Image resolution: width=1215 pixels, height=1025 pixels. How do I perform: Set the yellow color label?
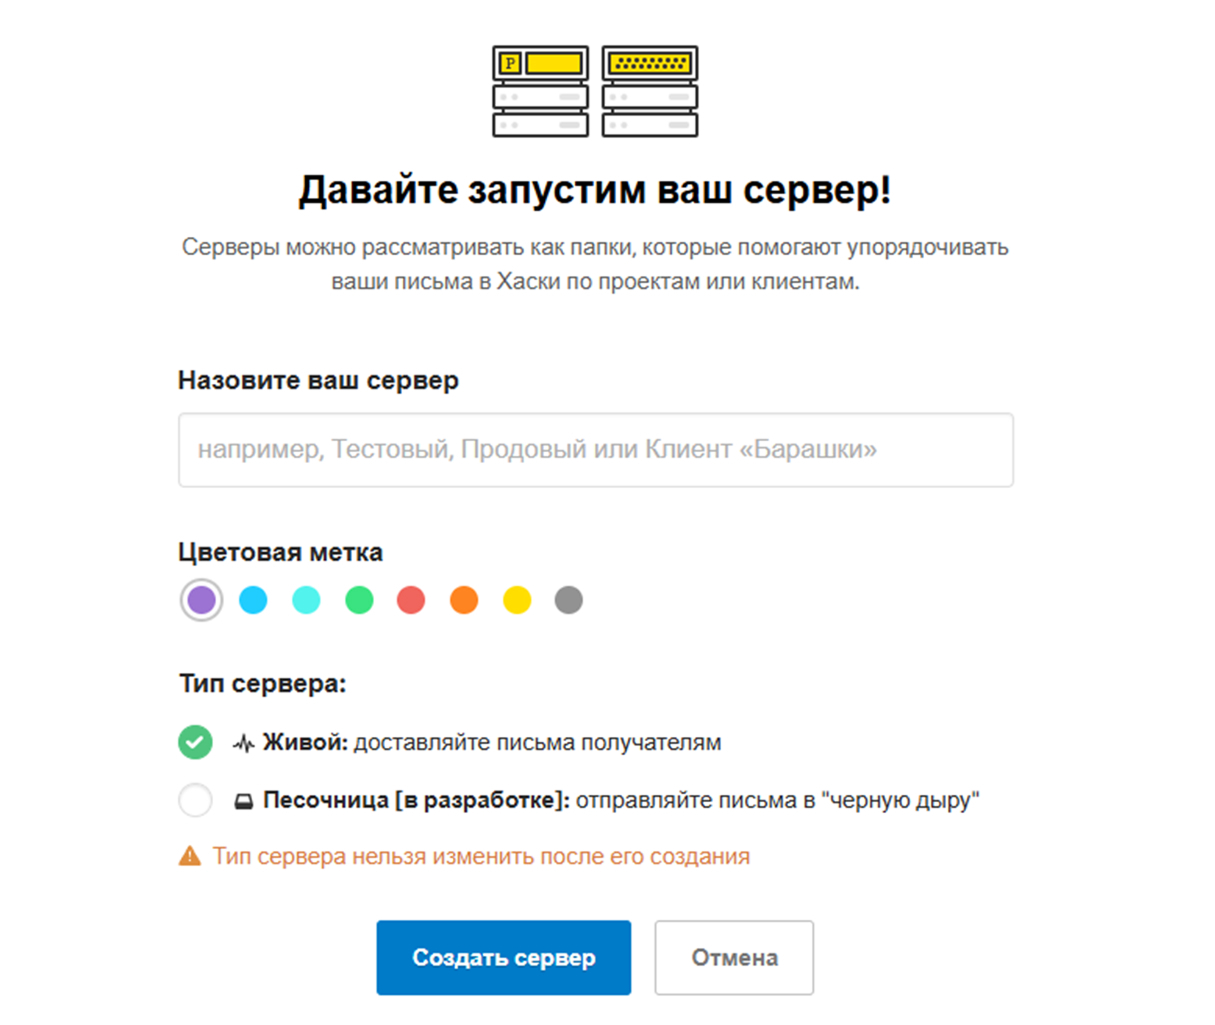point(517,600)
